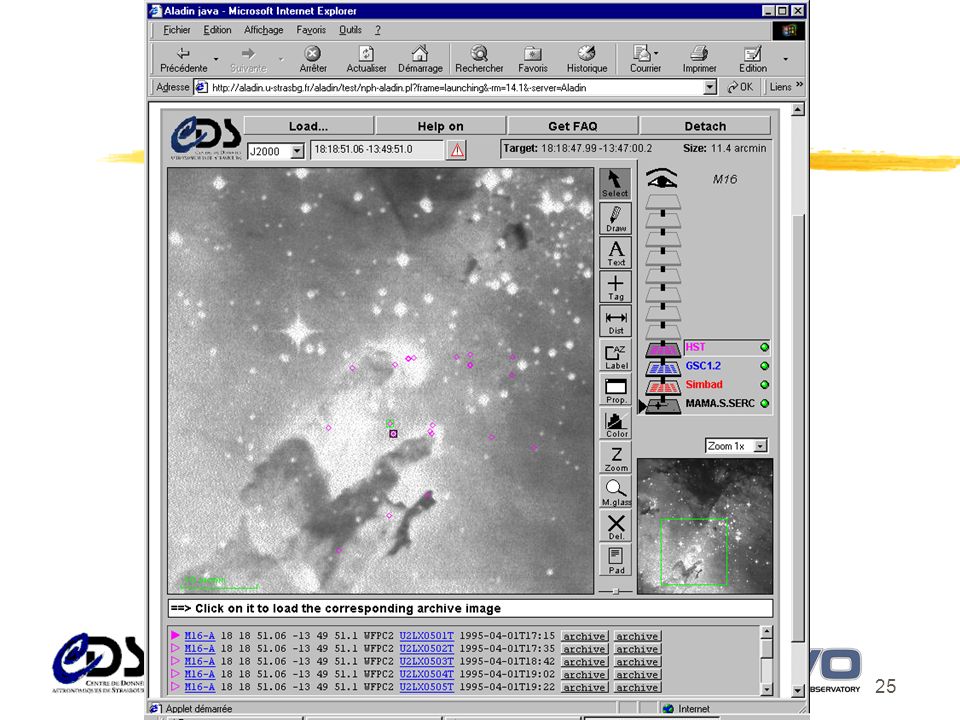Click the Help on button
960x720 pixels.
tap(441, 126)
